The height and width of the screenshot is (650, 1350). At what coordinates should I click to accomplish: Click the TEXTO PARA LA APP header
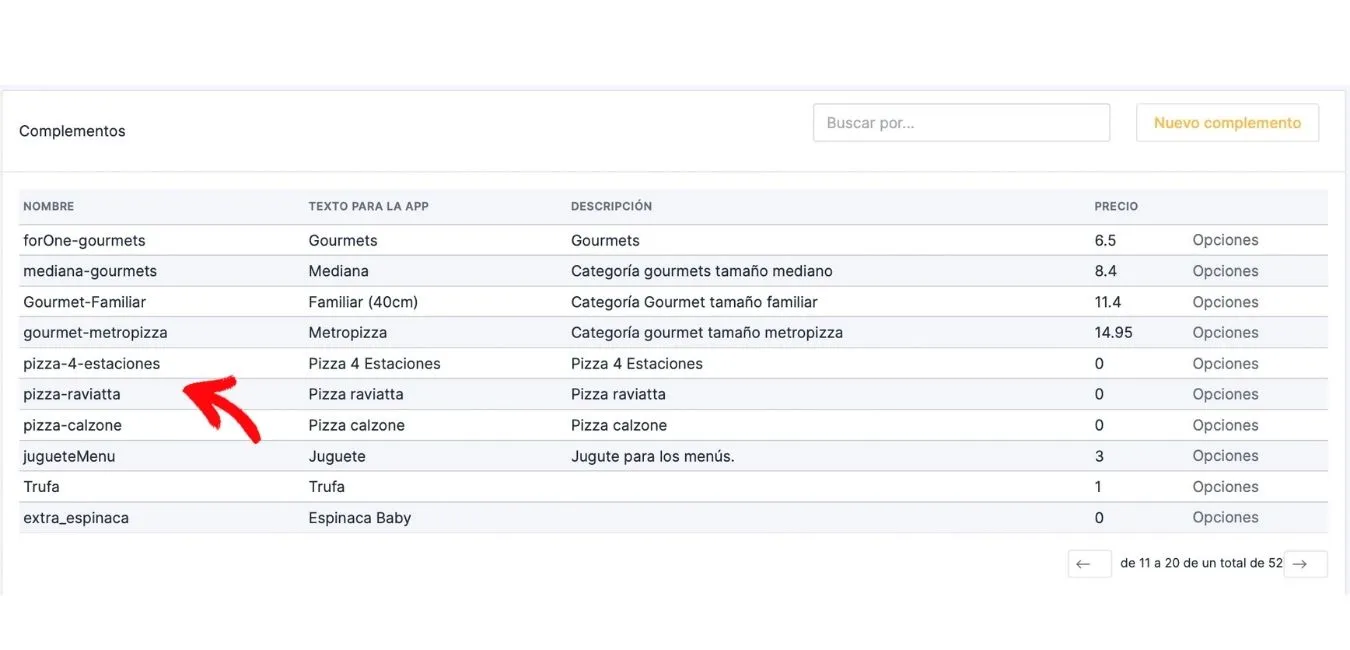click(x=369, y=206)
